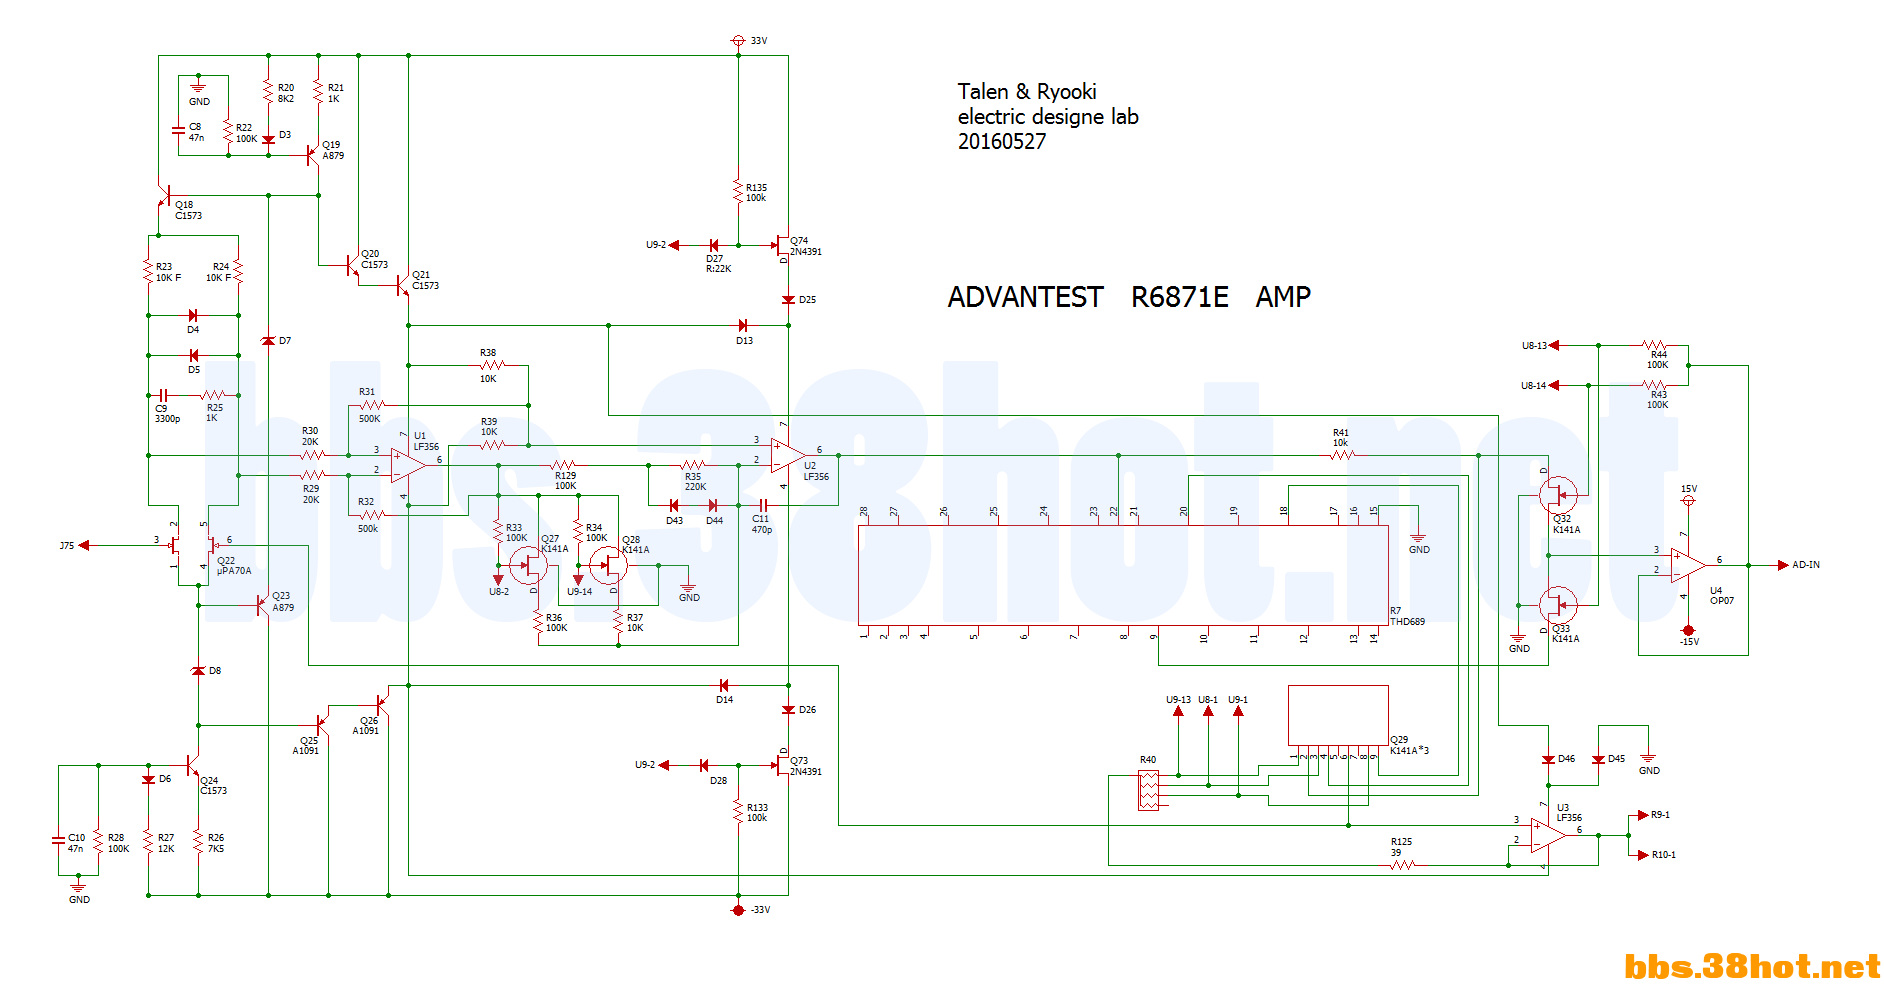Select the electric designe lab text line
This screenshot has width=1884, height=984.
pyautogui.click(x=1048, y=117)
